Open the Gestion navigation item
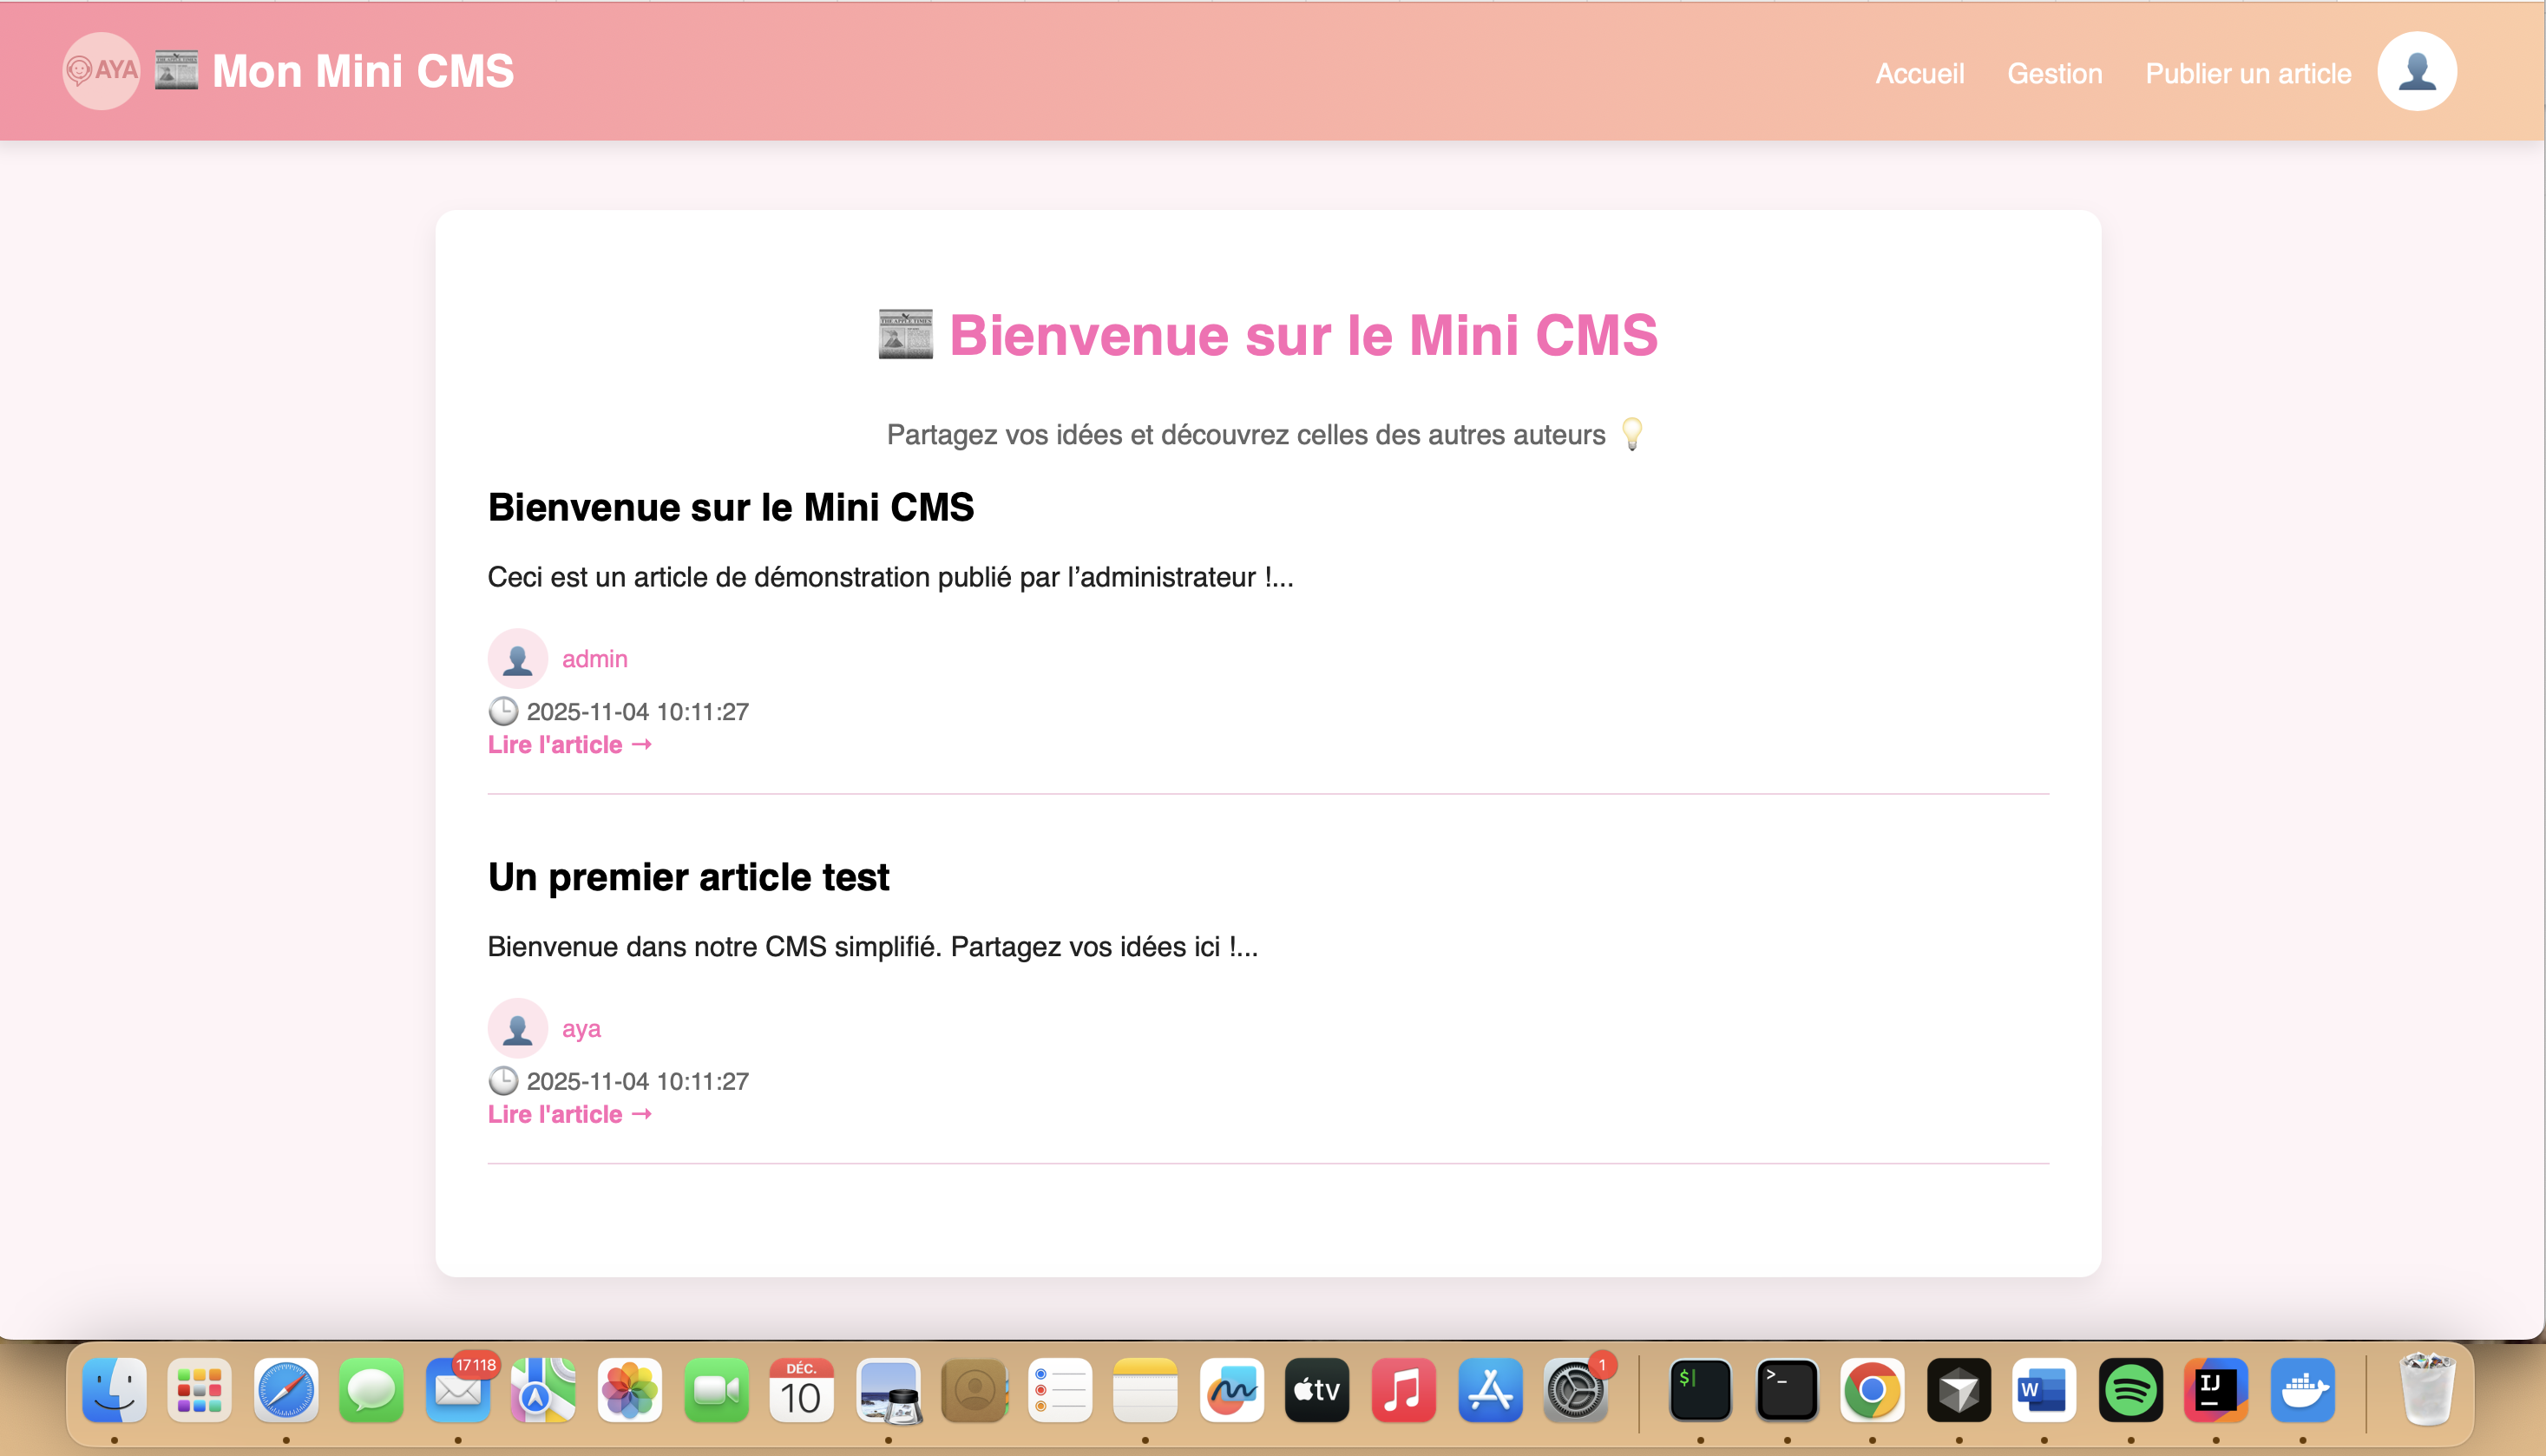This screenshot has width=2546, height=1456. [x=2054, y=73]
